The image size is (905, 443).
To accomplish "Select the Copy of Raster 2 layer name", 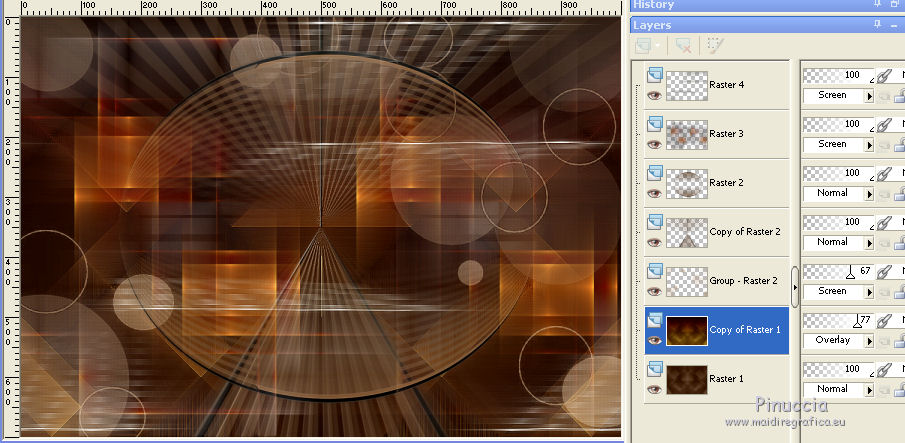I will pyautogui.click(x=745, y=232).
